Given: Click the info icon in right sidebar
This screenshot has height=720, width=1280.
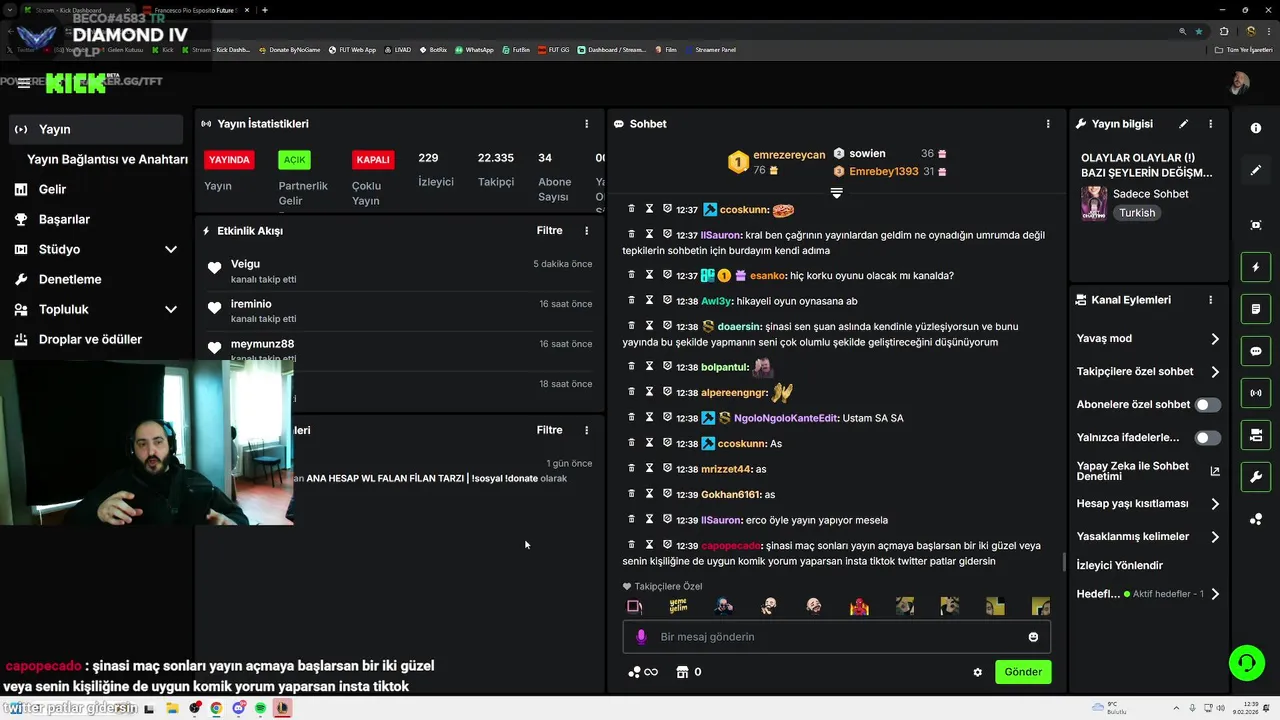Looking at the screenshot, I should coord(1256,128).
